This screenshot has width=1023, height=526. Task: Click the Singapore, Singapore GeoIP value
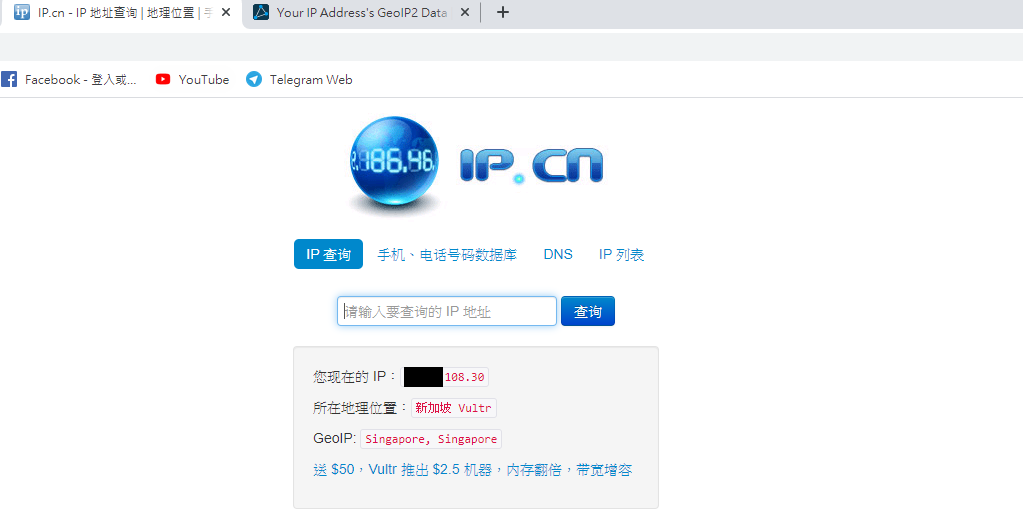pyautogui.click(x=431, y=439)
